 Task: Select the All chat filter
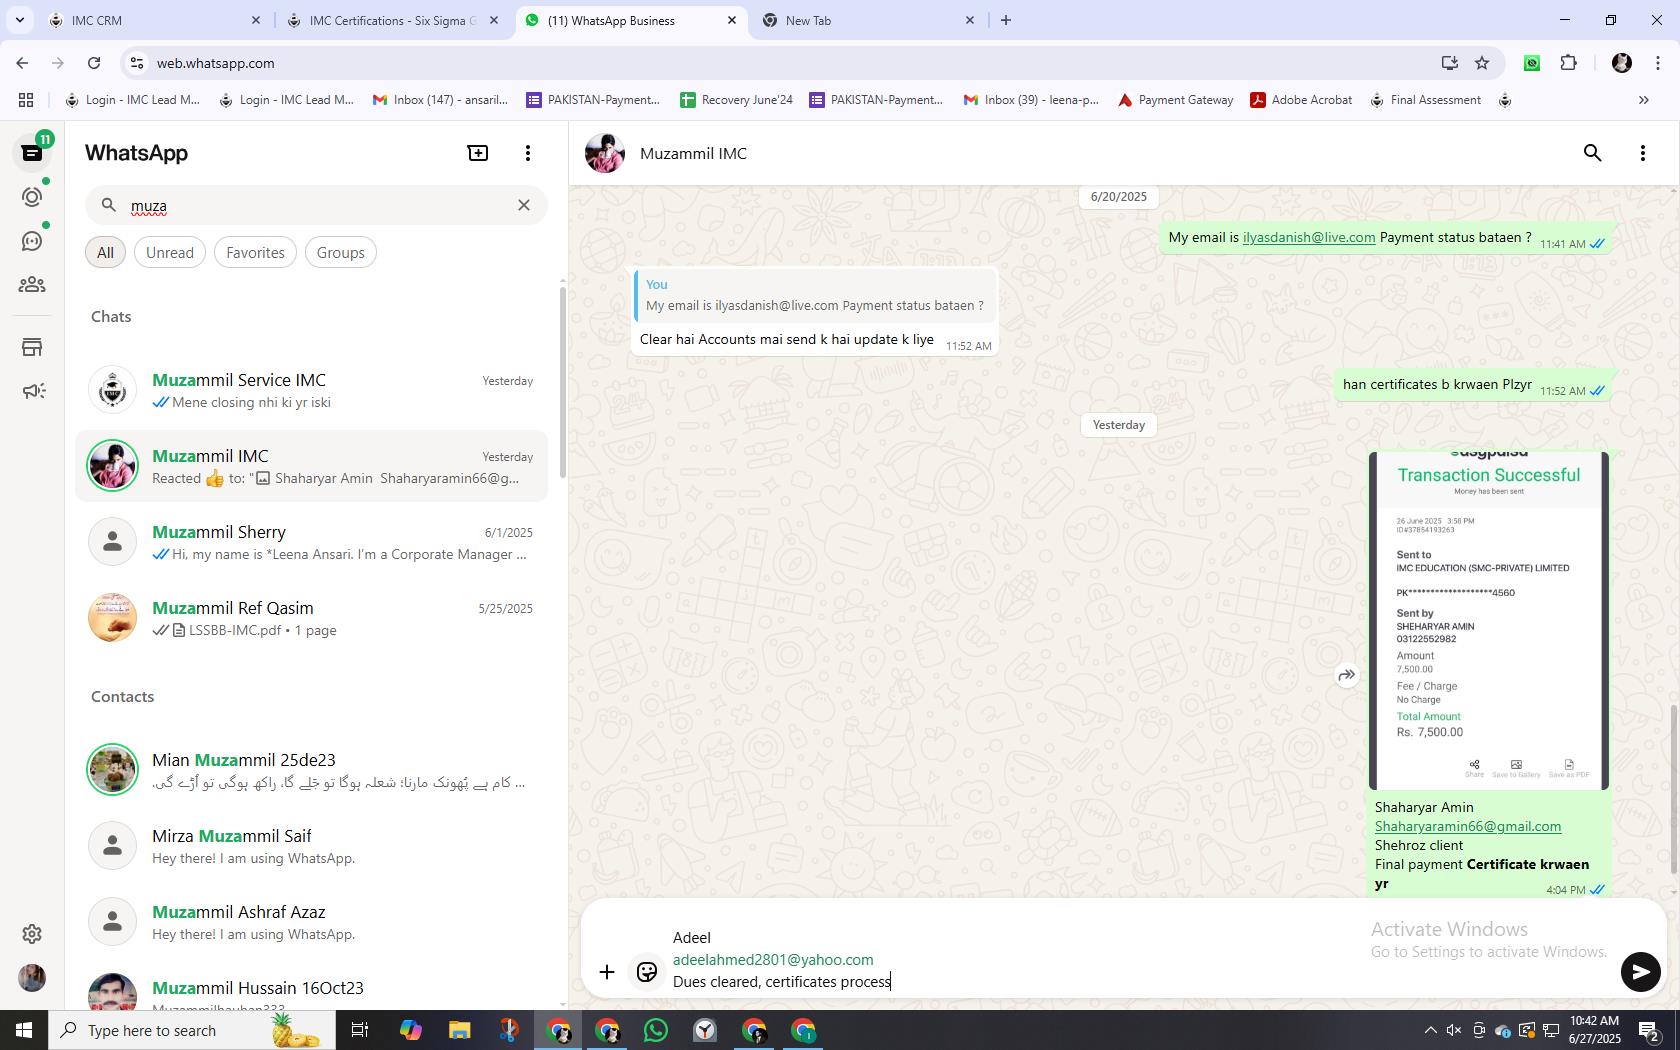(x=105, y=253)
